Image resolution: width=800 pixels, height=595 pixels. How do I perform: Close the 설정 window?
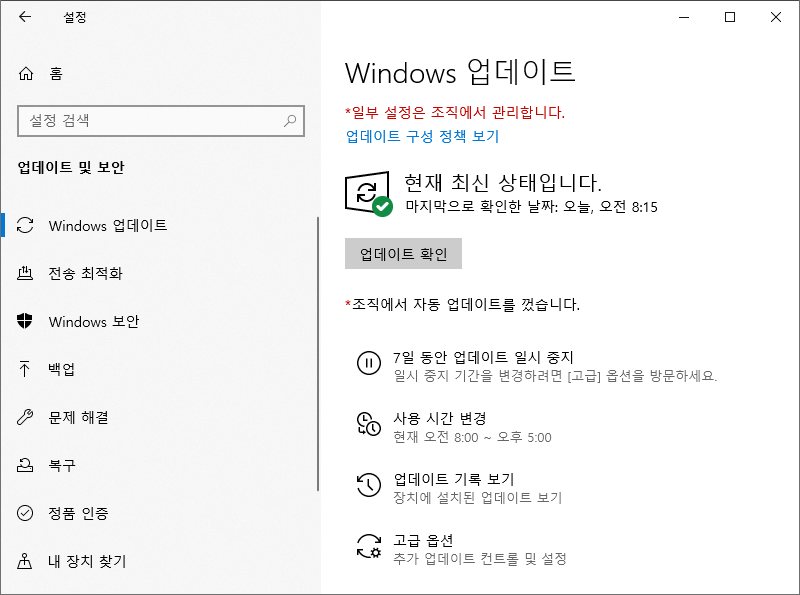(776, 17)
